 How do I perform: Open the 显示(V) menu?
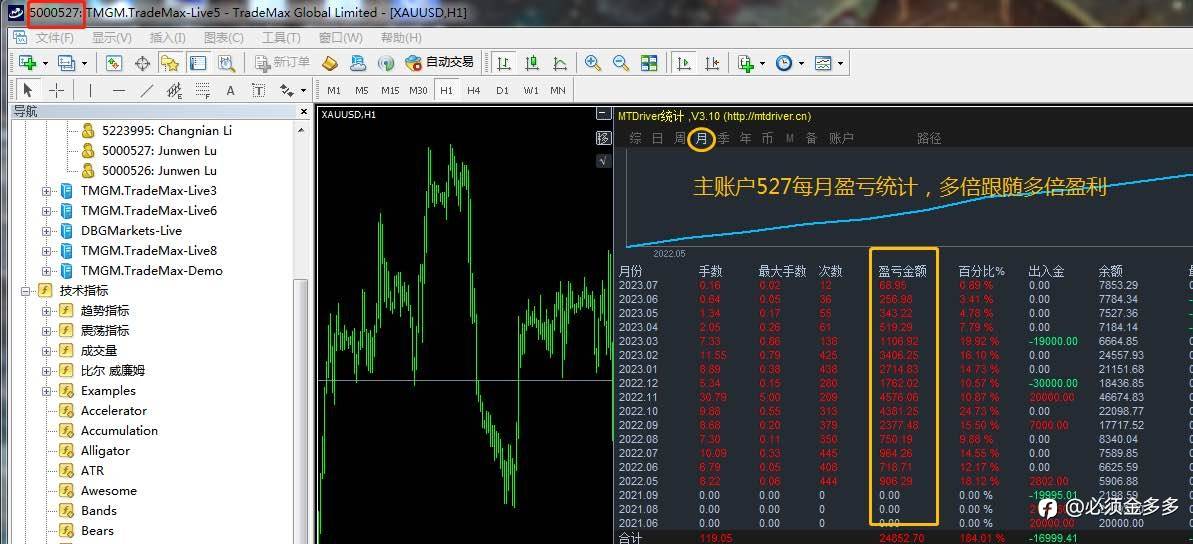(112, 37)
